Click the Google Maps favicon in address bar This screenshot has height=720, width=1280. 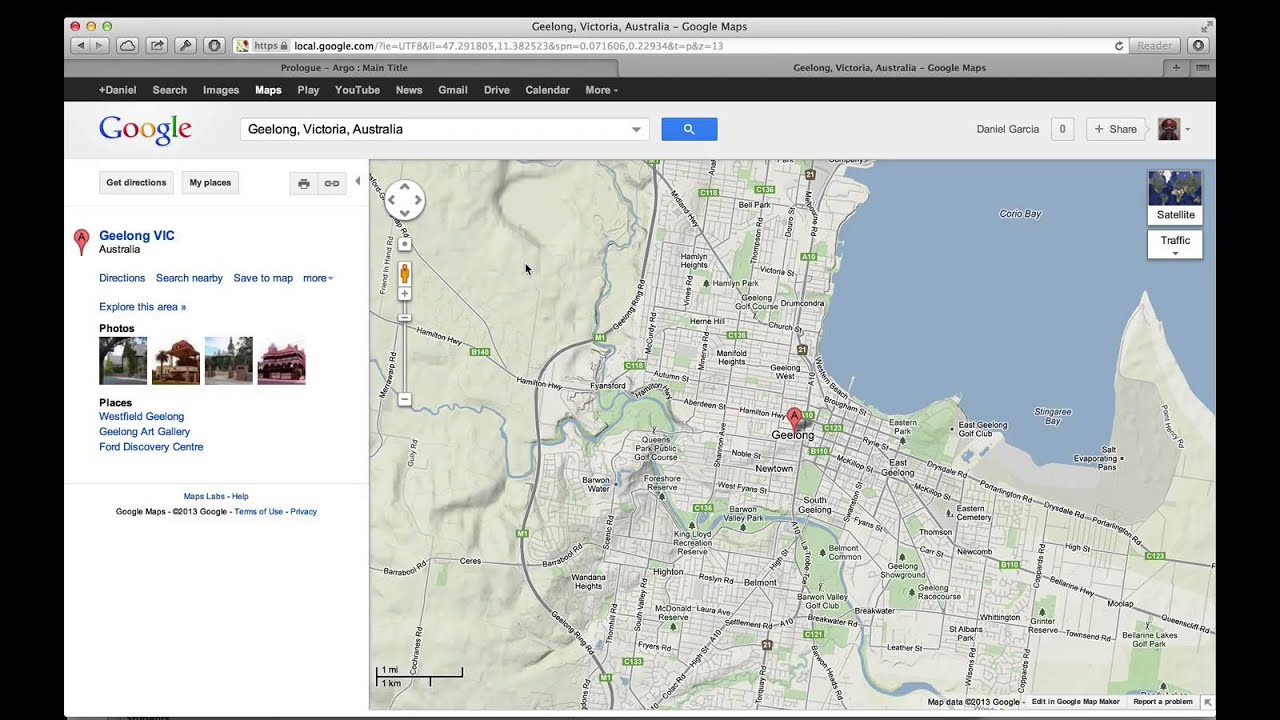coord(242,46)
